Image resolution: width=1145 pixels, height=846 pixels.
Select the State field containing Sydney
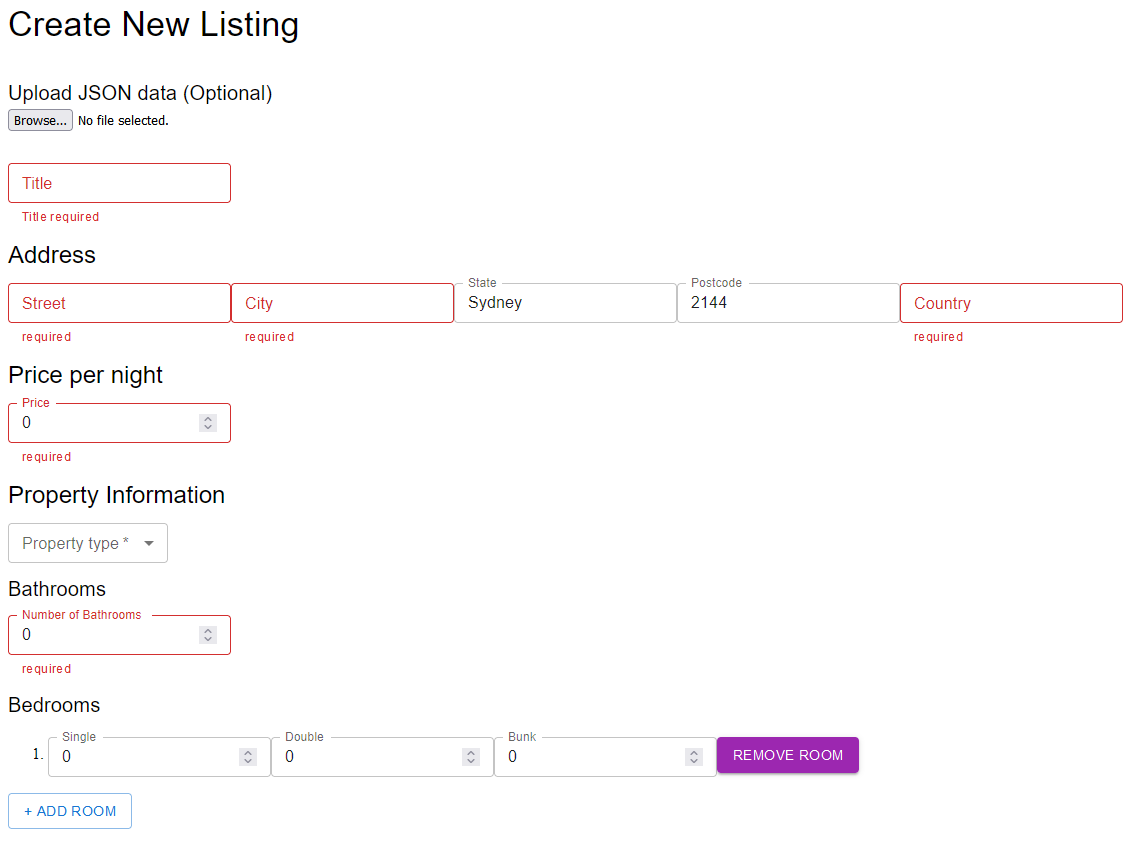pyautogui.click(x=565, y=303)
